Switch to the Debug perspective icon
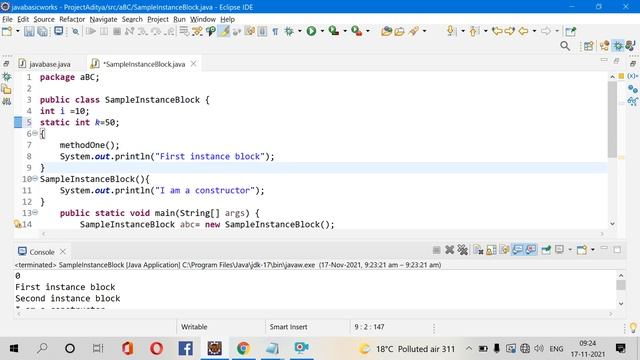The width and height of the screenshot is (640, 360). [x=618, y=46]
